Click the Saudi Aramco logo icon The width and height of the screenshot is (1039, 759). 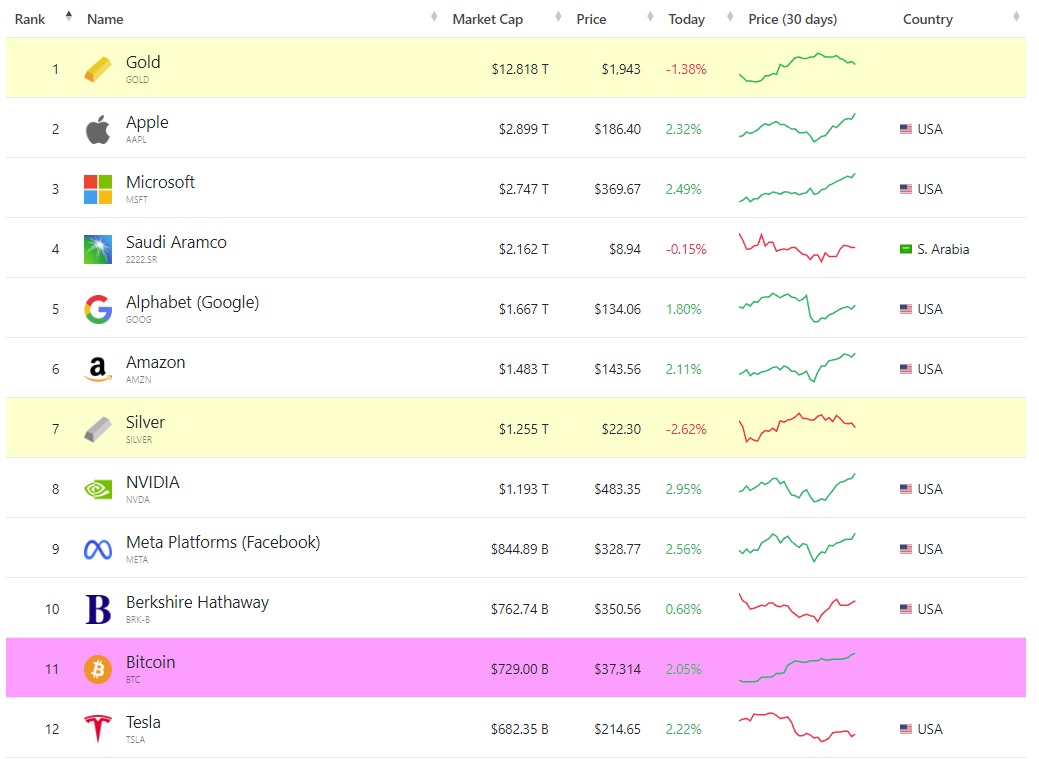97,249
